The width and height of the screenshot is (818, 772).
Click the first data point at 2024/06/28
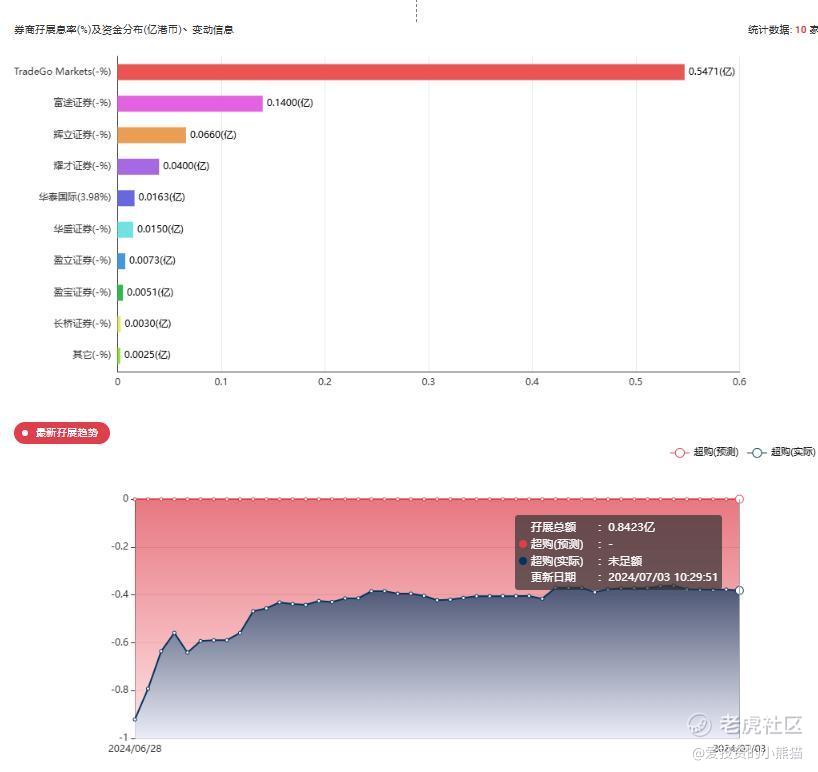tap(135, 720)
